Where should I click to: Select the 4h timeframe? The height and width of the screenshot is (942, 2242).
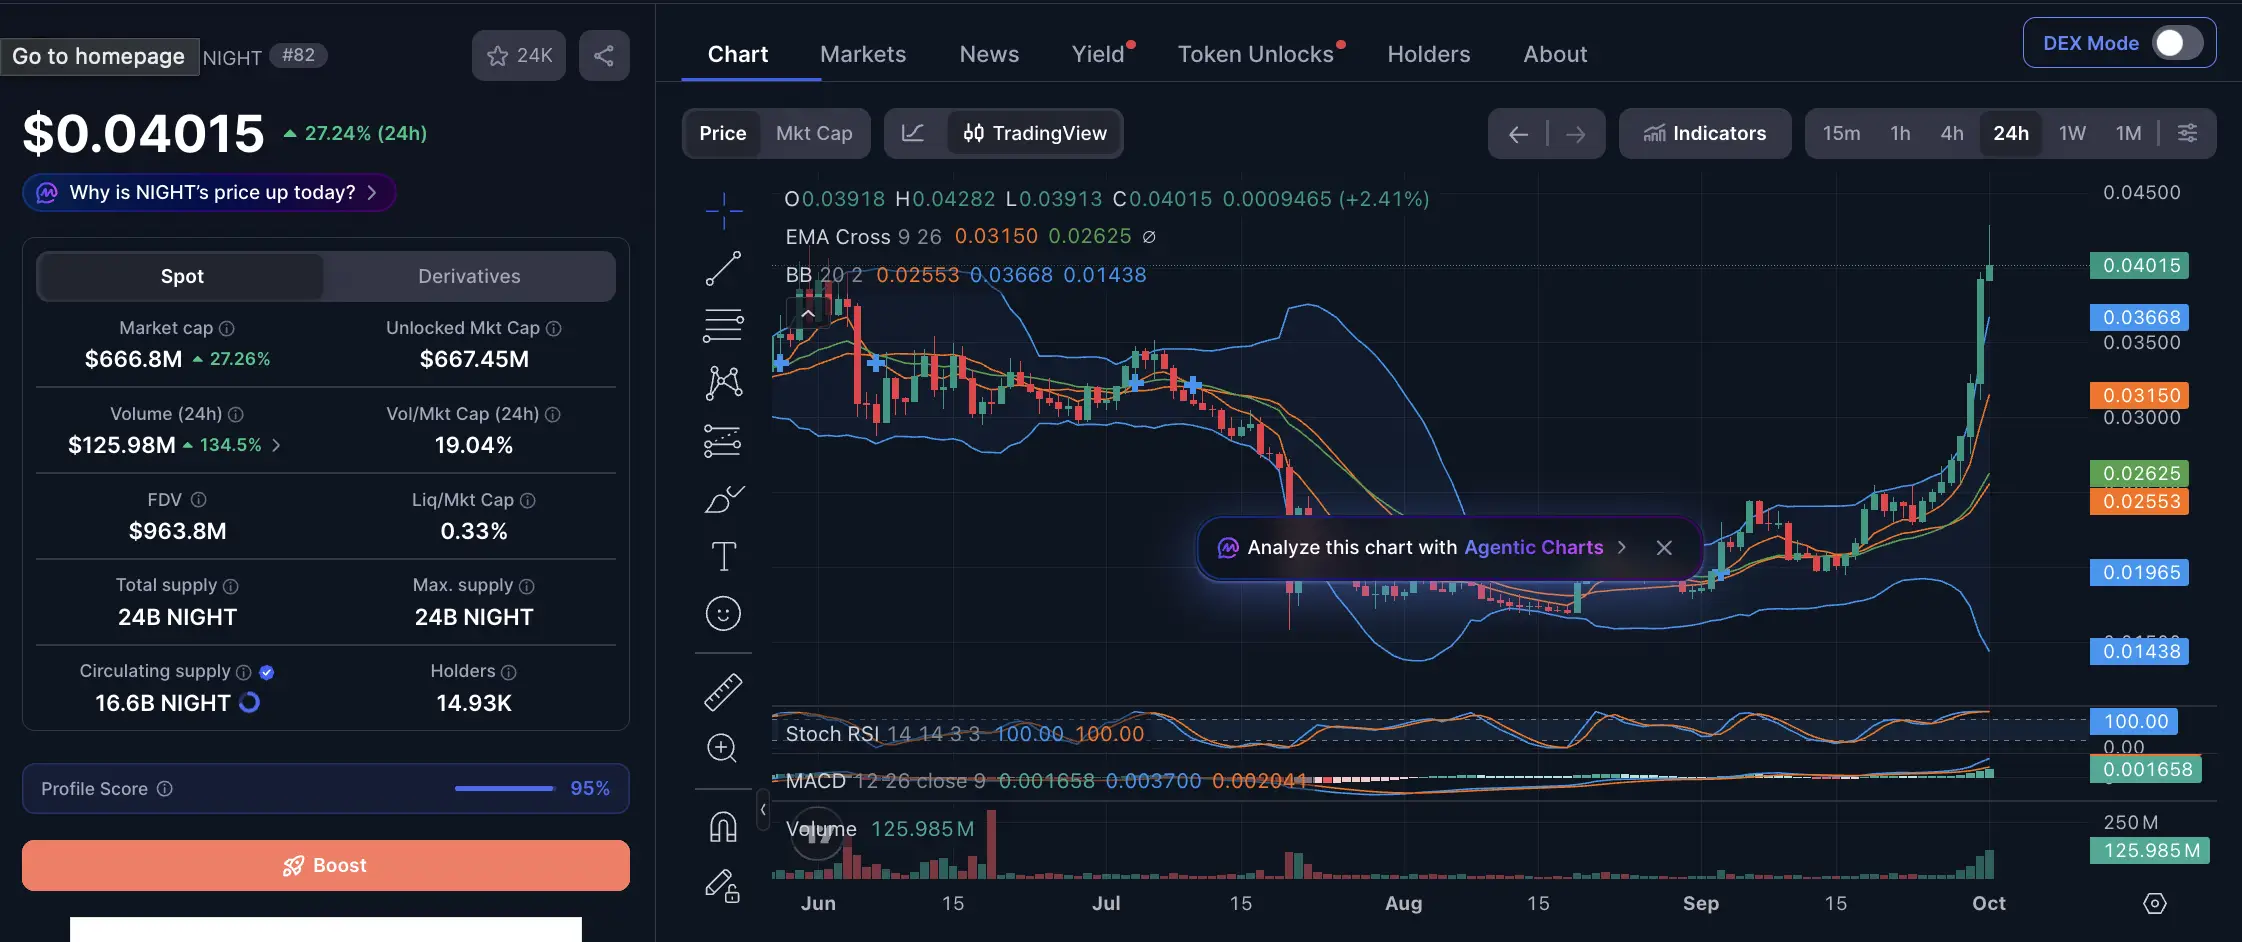(x=1952, y=133)
